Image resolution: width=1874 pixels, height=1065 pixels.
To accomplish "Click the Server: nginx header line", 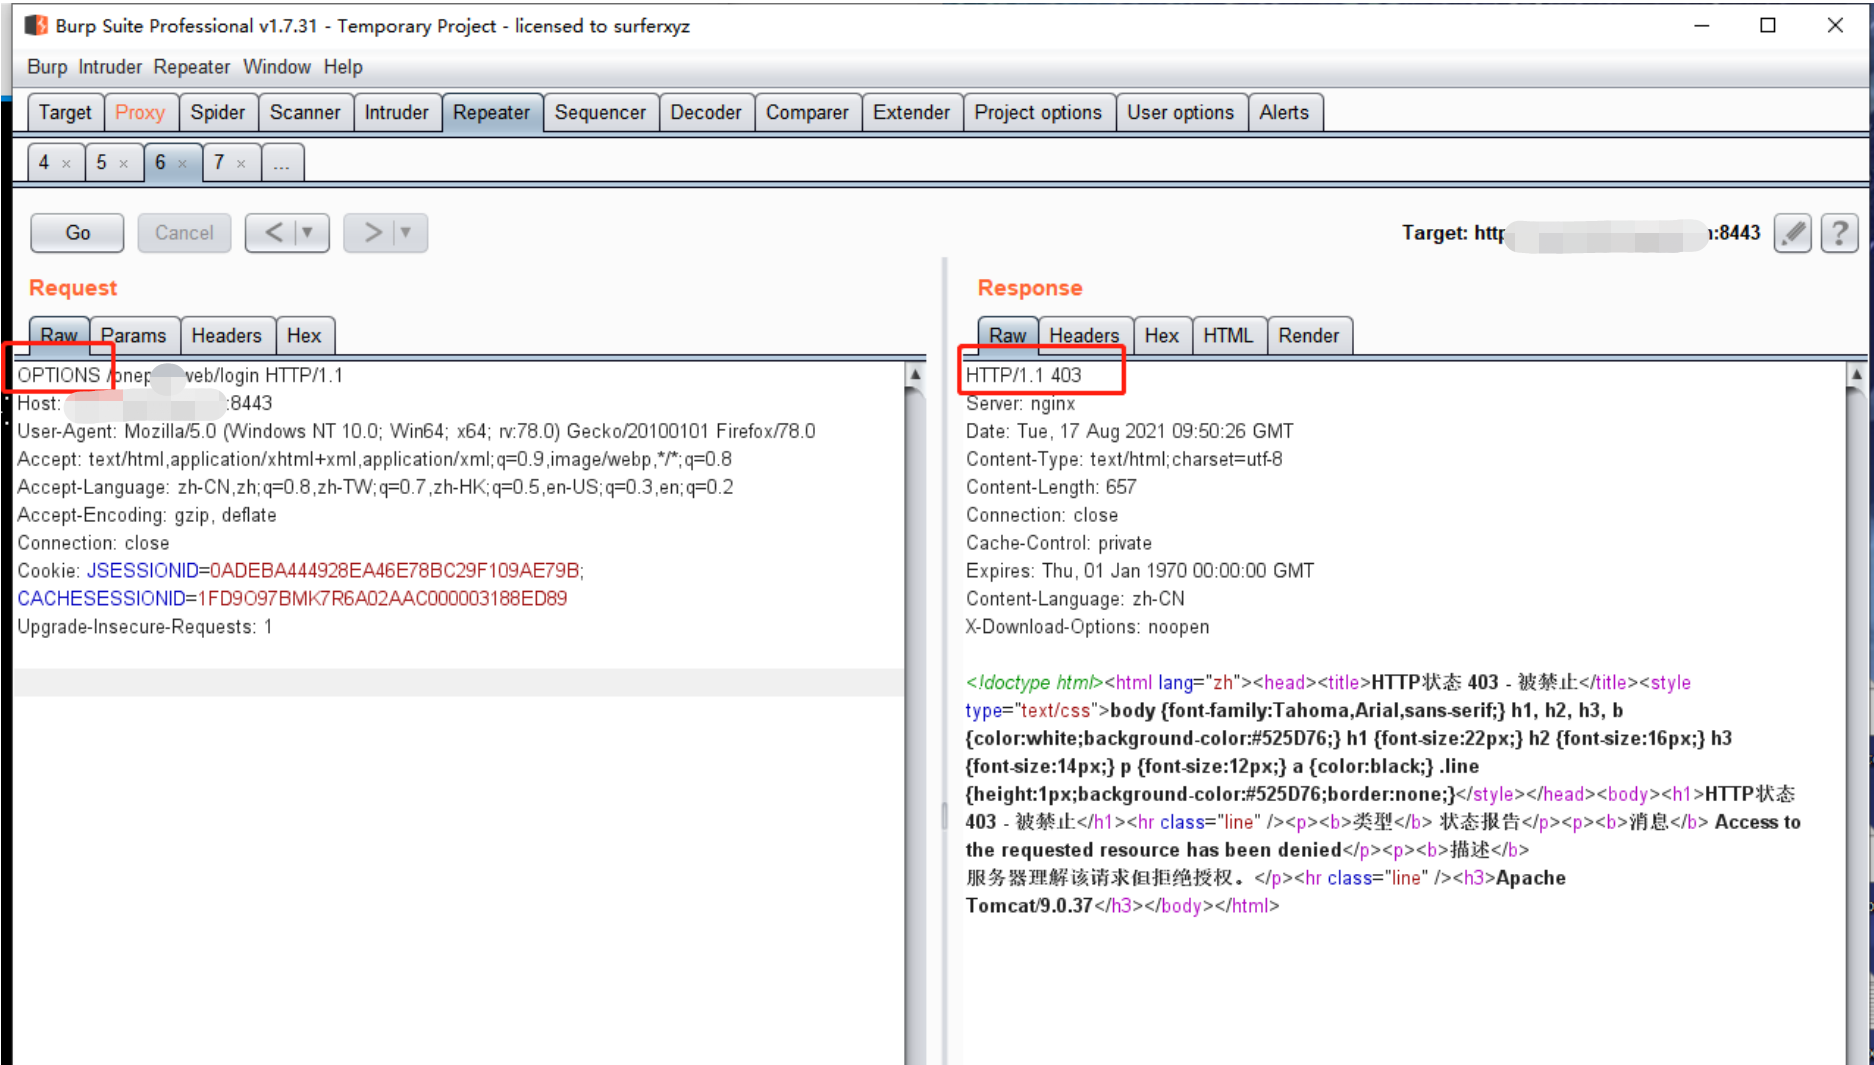I will pyautogui.click(x=1020, y=403).
